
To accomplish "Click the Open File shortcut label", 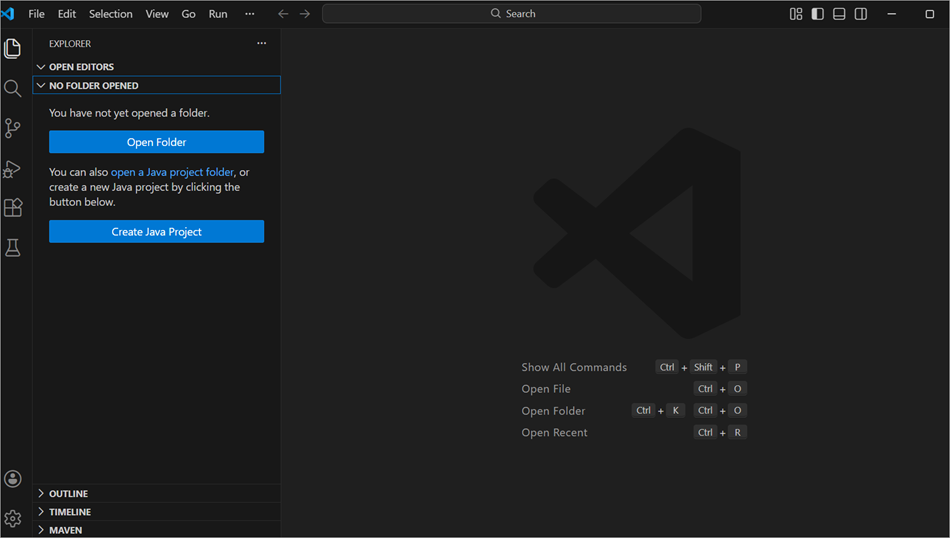I will point(546,389).
